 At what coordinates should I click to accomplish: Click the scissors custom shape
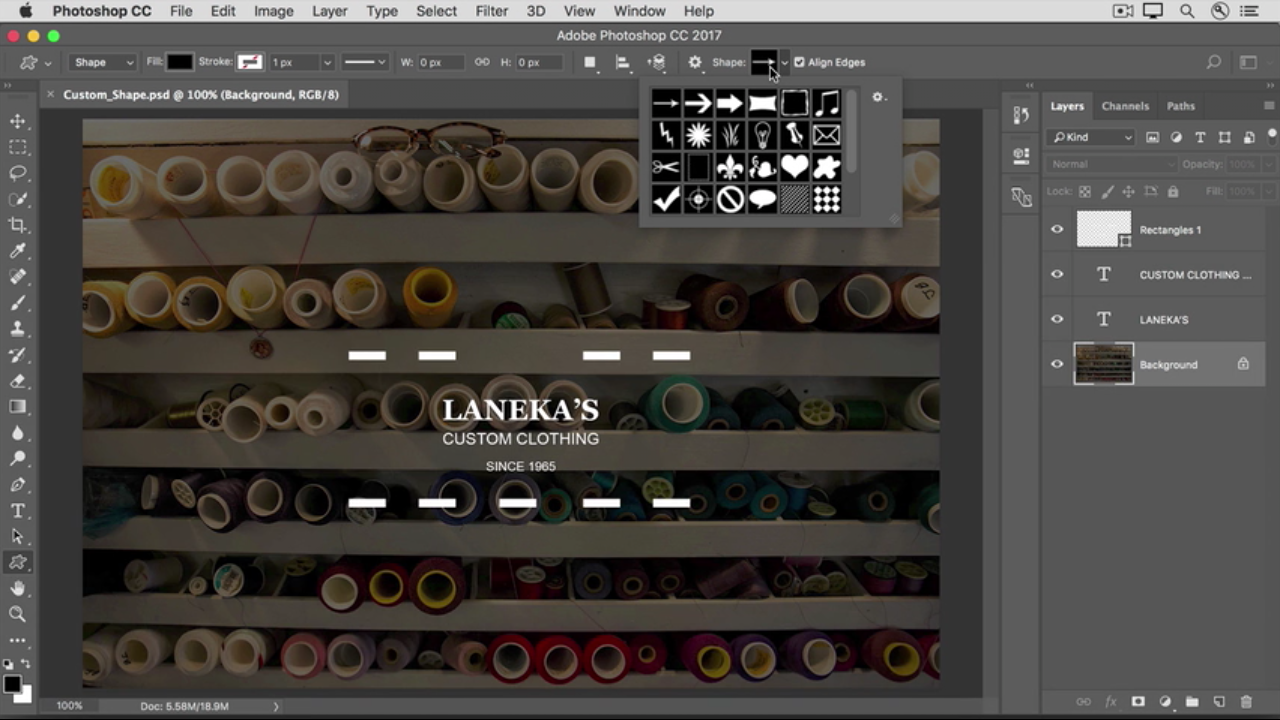666,167
